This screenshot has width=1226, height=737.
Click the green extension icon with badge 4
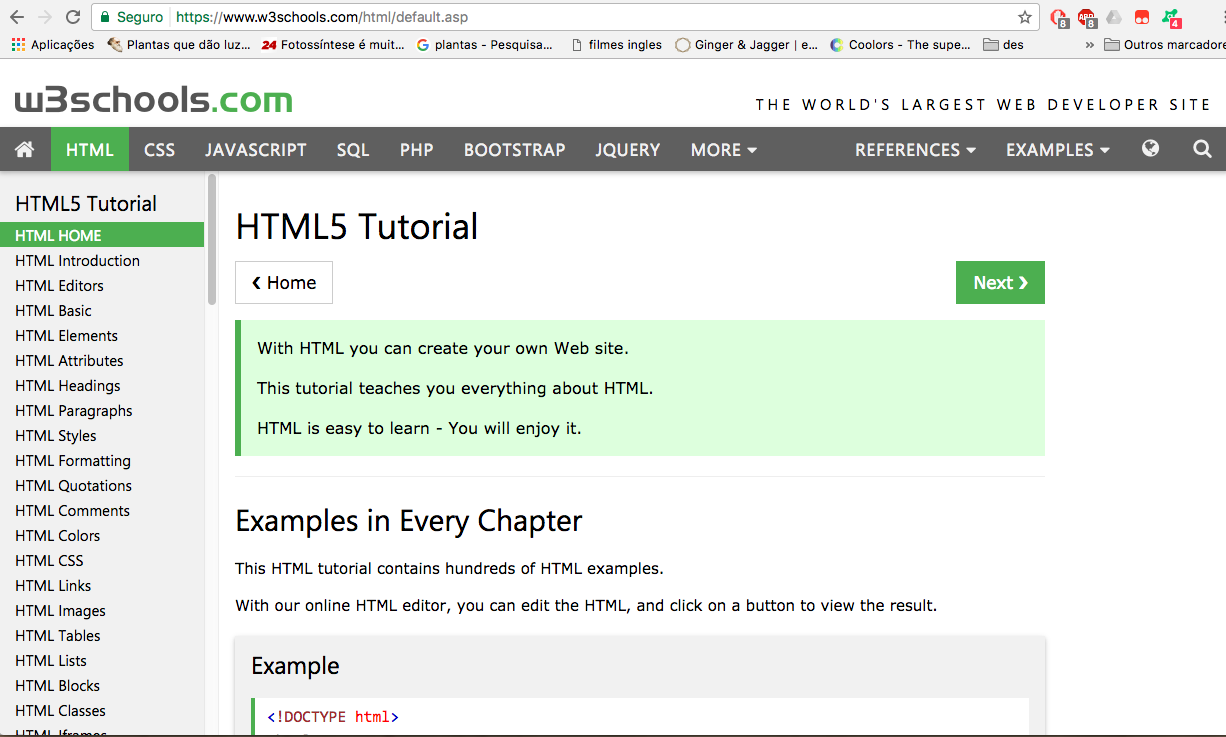coord(1171,18)
